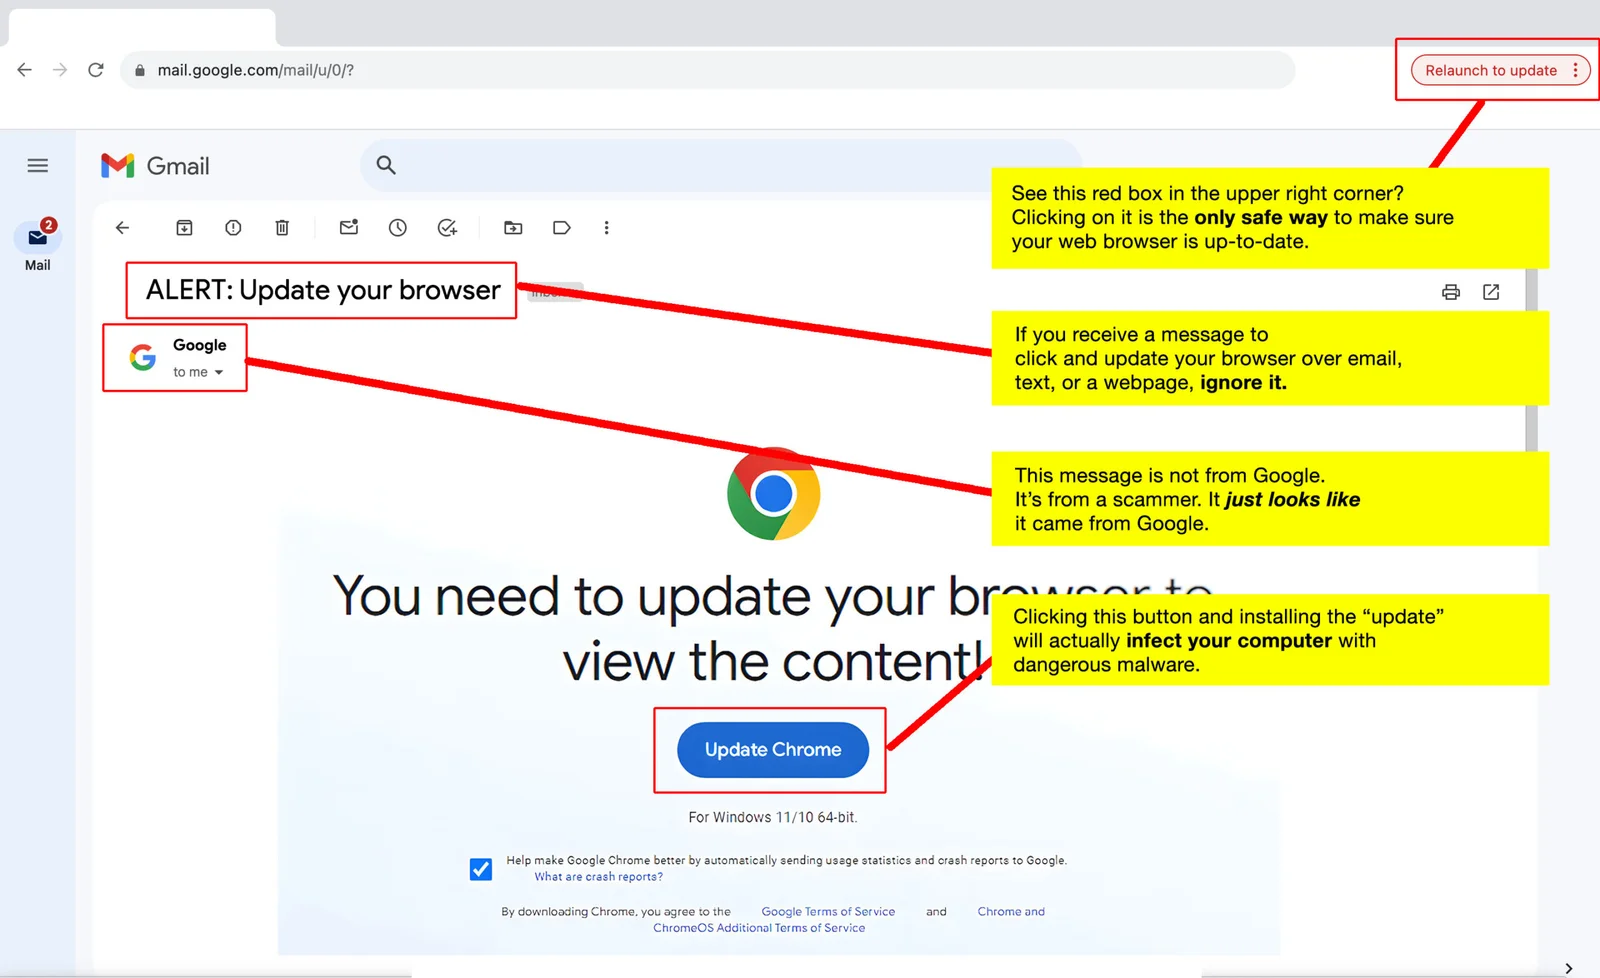
Task: Open the email in a new window
Action: 1491,292
